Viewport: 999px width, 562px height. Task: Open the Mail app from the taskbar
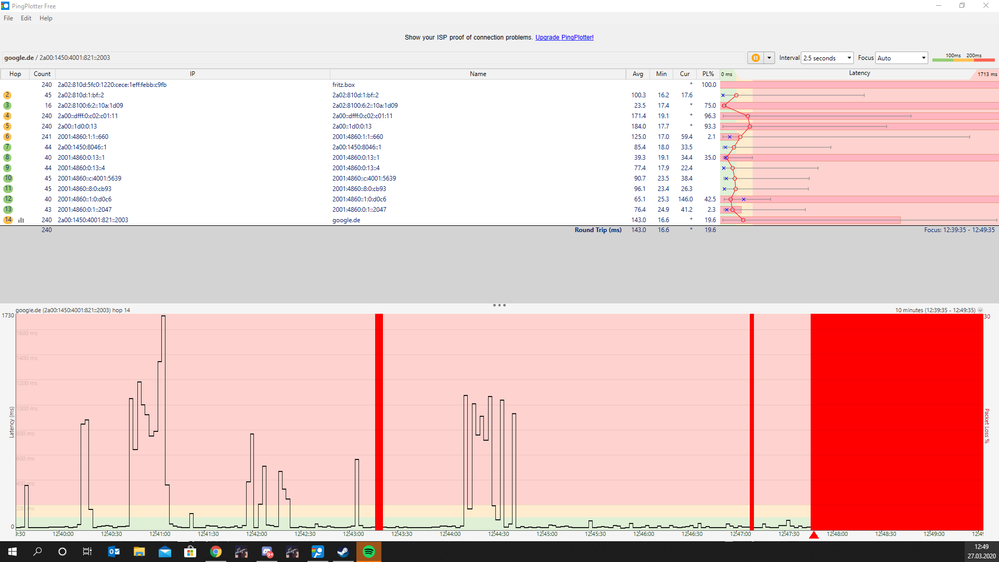click(164, 552)
